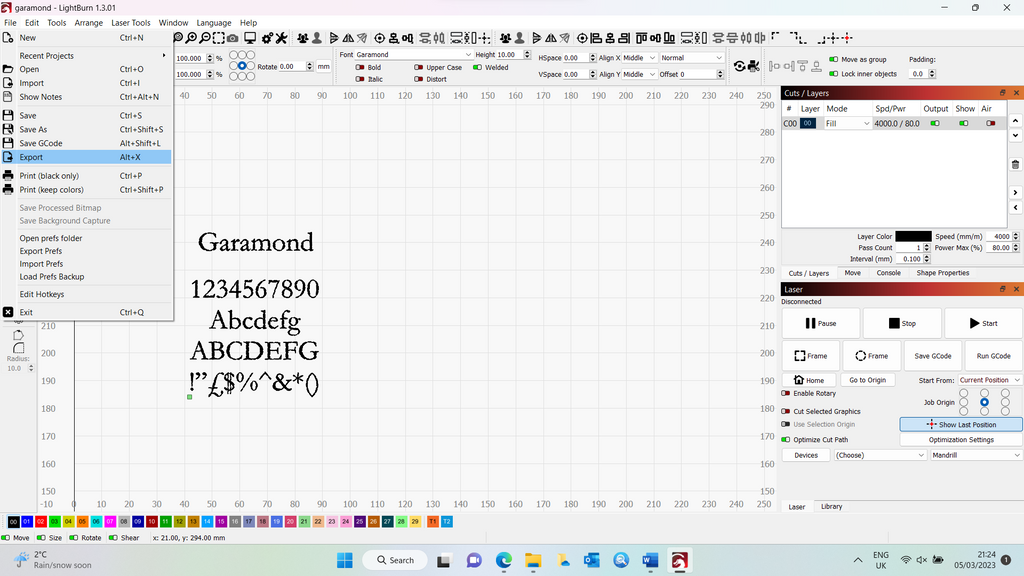This screenshot has width=1024, height=576.
Task: Click the Optimization Settings button
Action: 961,439
